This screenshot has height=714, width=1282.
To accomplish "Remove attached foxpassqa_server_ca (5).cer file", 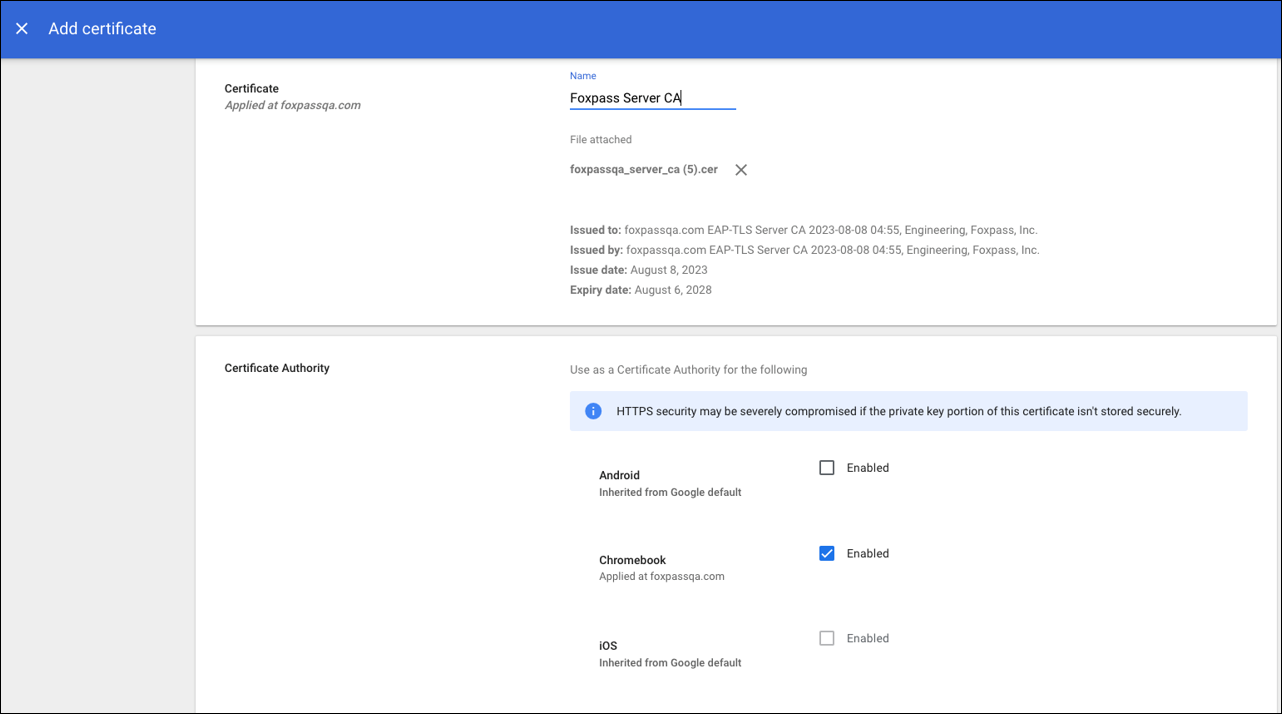I will pyautogui.click(x=741, y=170).
